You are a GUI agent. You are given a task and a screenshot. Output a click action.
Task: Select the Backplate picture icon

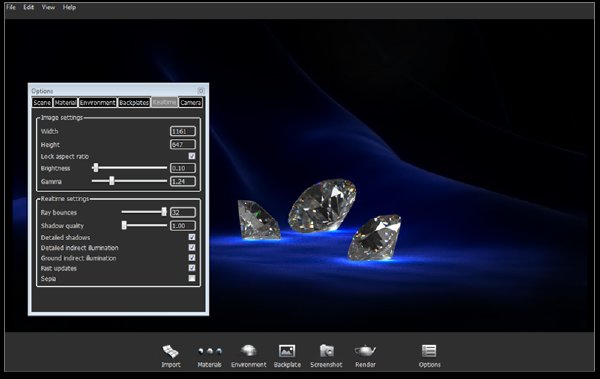(x=287, y=351)
